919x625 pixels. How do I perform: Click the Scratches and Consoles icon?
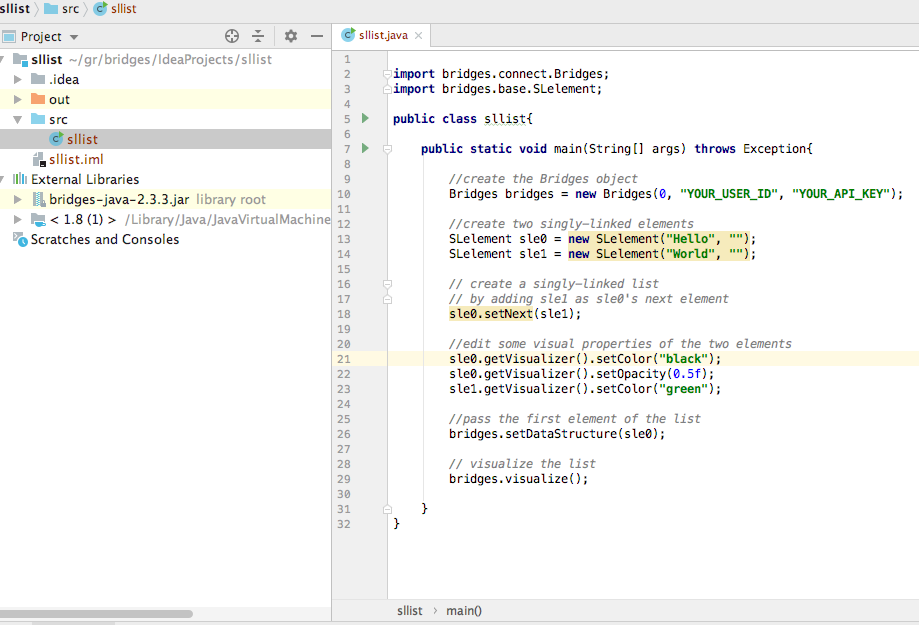point(21,239)
